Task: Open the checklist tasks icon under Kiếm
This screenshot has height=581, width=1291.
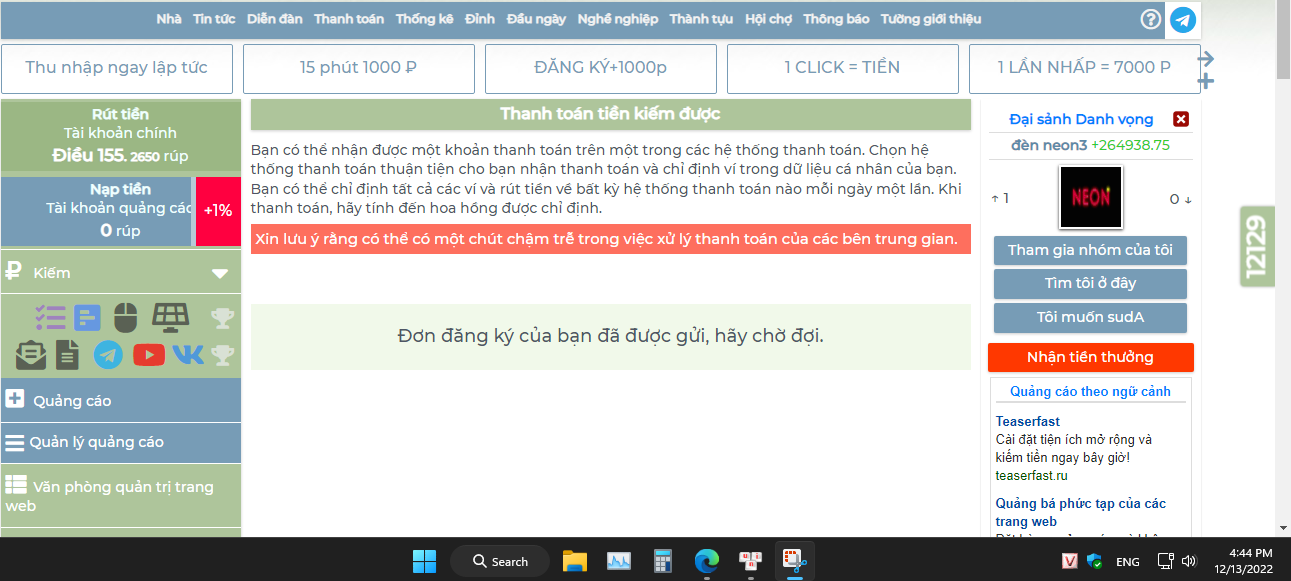Action: (50, 318)
